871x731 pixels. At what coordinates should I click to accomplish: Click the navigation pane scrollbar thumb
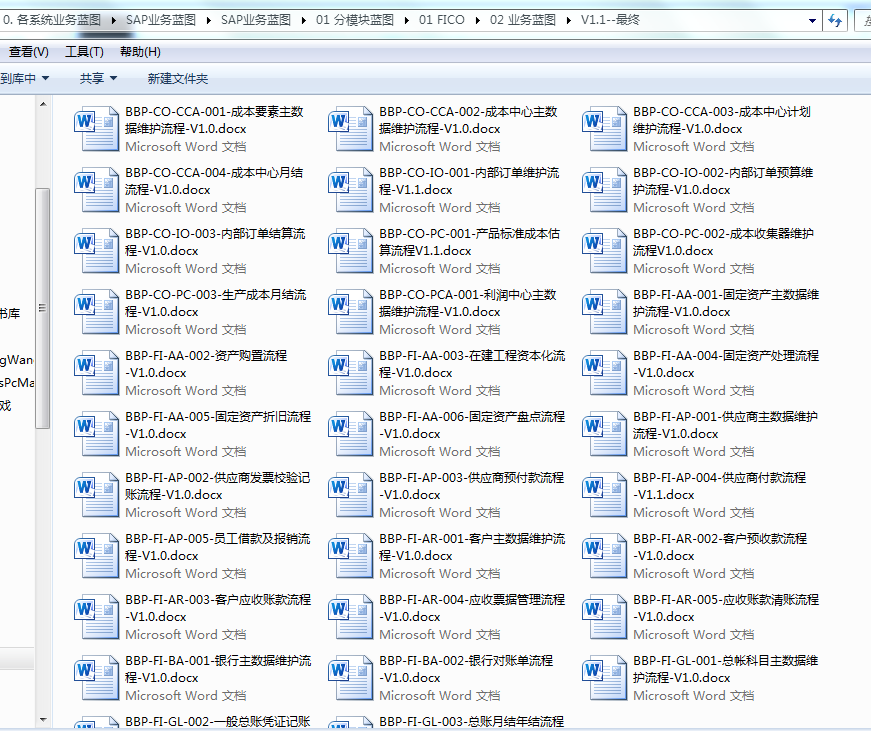click(42, 308)
